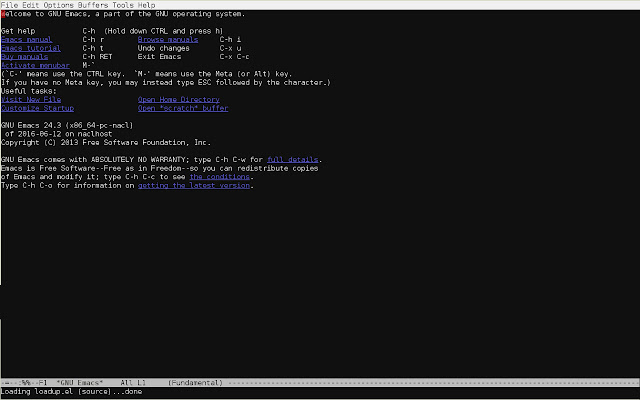Image resolution: width=640 pixels, height=400 pixels.
Task: Click getting the latest version link
Action: (x=194, y=185)
